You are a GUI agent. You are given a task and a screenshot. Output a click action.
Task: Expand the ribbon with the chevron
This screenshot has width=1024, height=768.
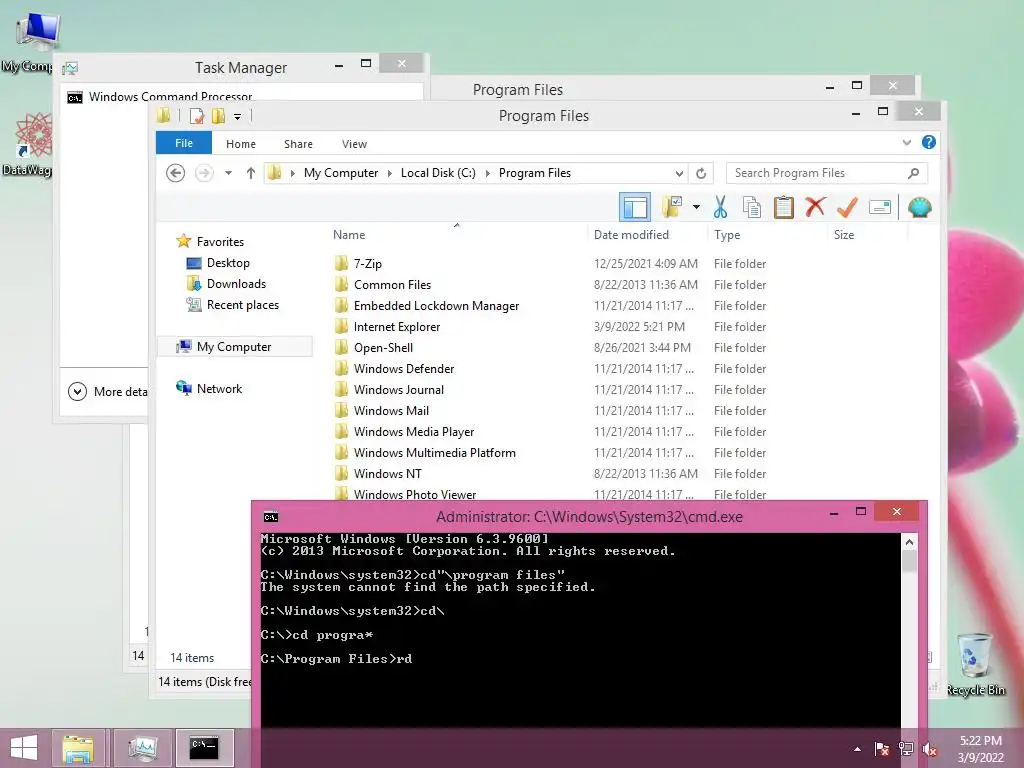(906, 142)
